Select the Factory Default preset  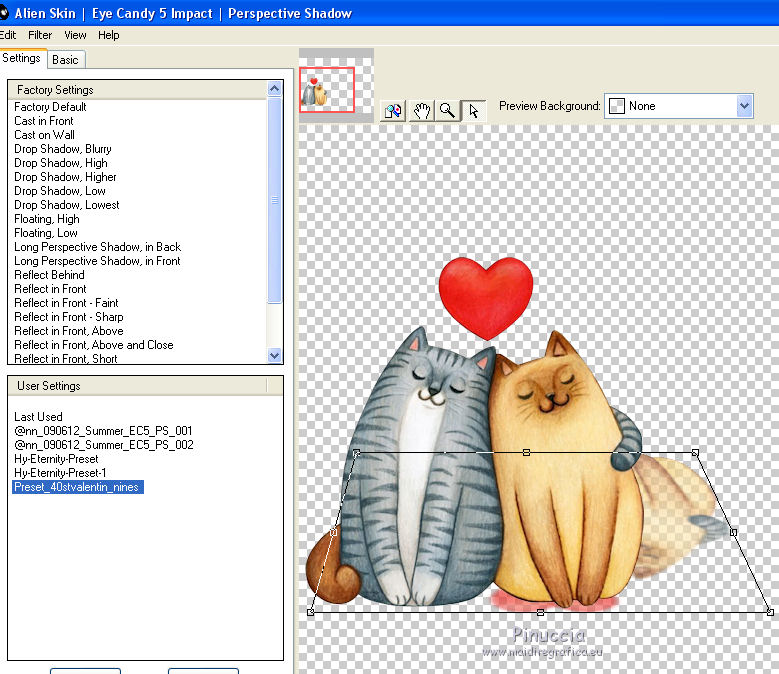(50, 107)
